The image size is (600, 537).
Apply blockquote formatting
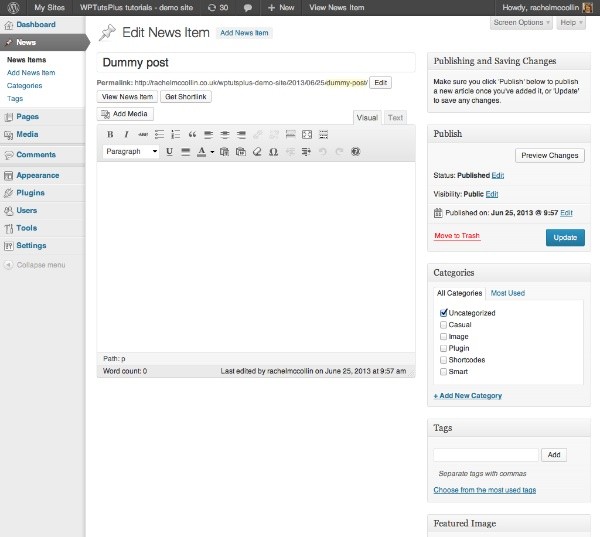tap(192, 134)
